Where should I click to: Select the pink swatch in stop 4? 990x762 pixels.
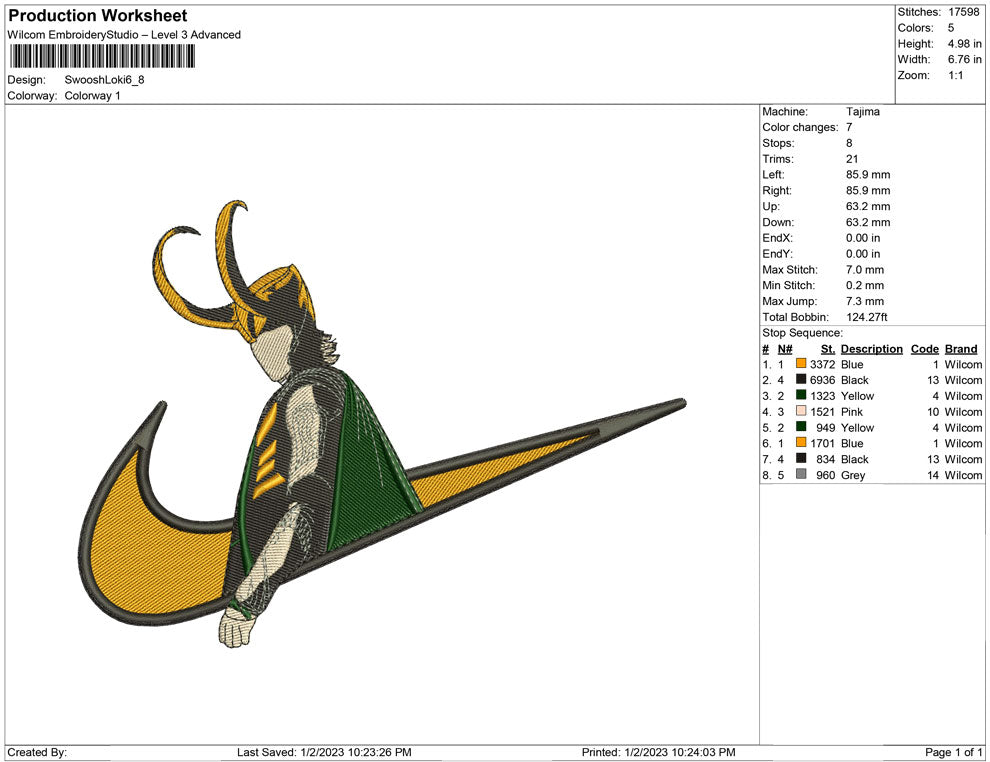coord(801,412)
